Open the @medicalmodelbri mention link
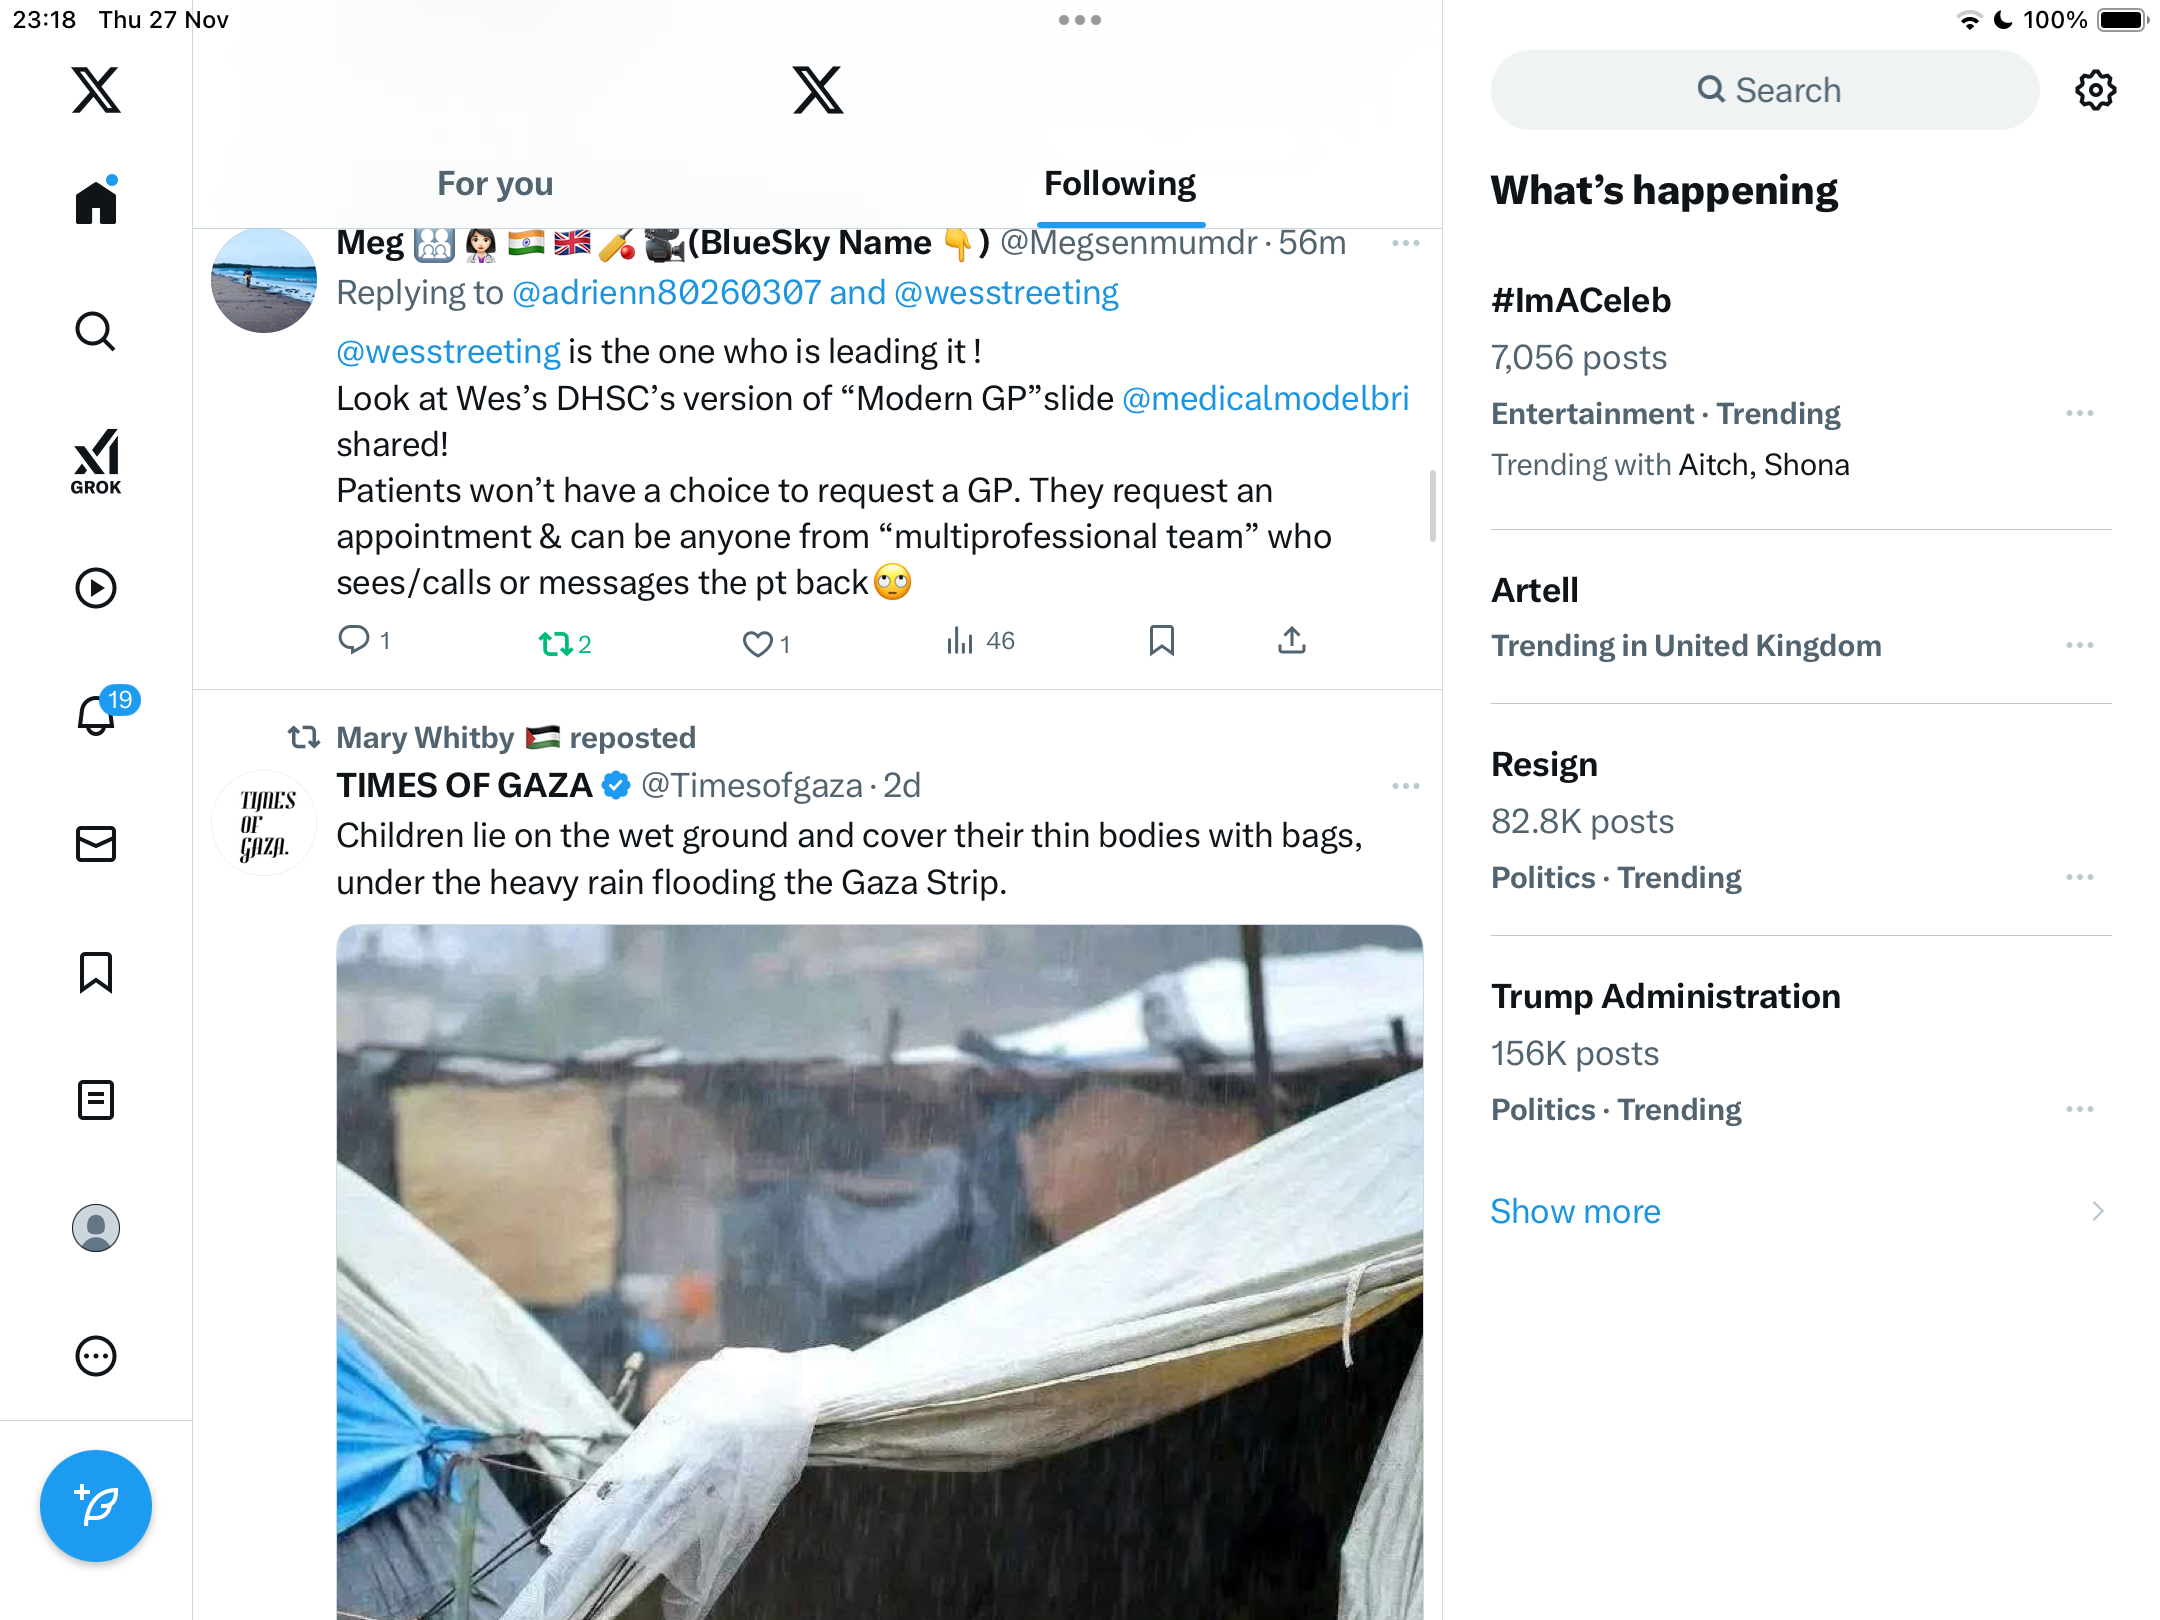Image resolution: width=2160 pixels, height=1620 pixels. pyautogui.click(x=1265, y=398)
